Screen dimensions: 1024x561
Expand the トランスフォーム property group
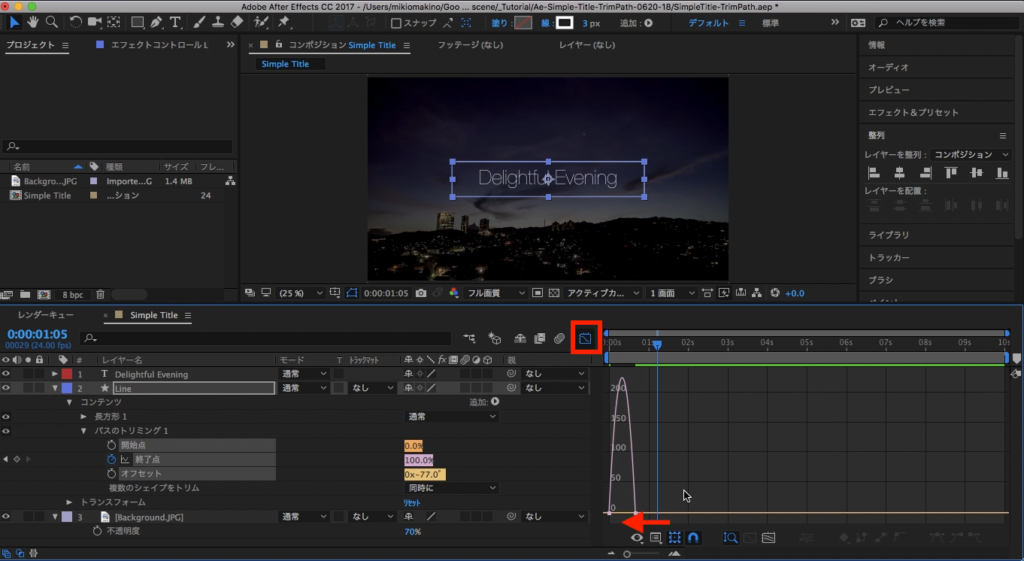[x=69, y=502]
